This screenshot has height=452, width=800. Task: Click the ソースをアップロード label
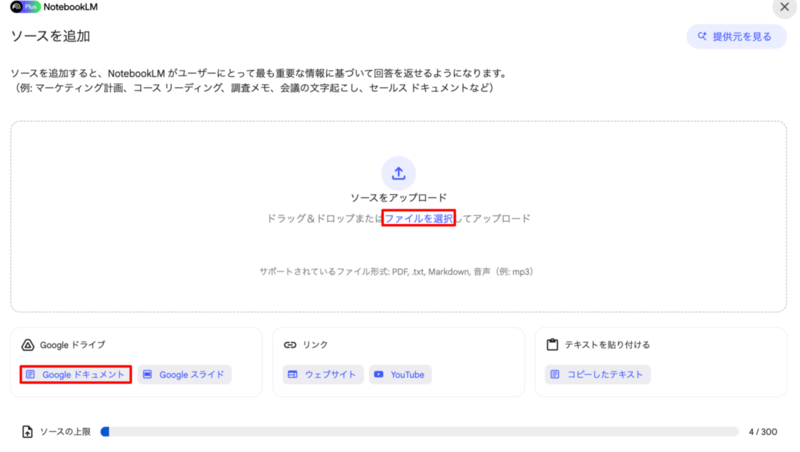click(x=398, y=198)
